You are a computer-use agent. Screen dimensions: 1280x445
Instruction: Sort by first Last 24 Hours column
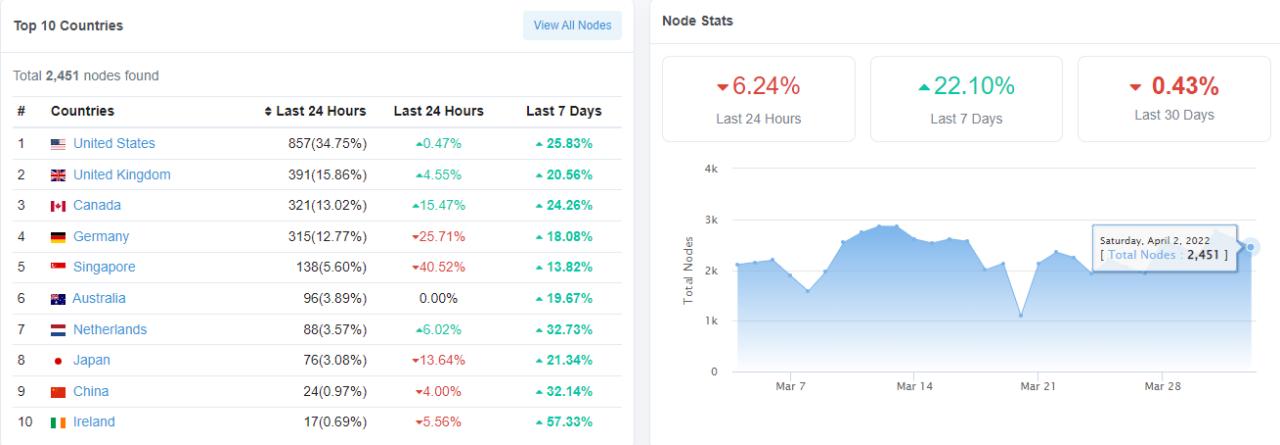click(315, 111)
